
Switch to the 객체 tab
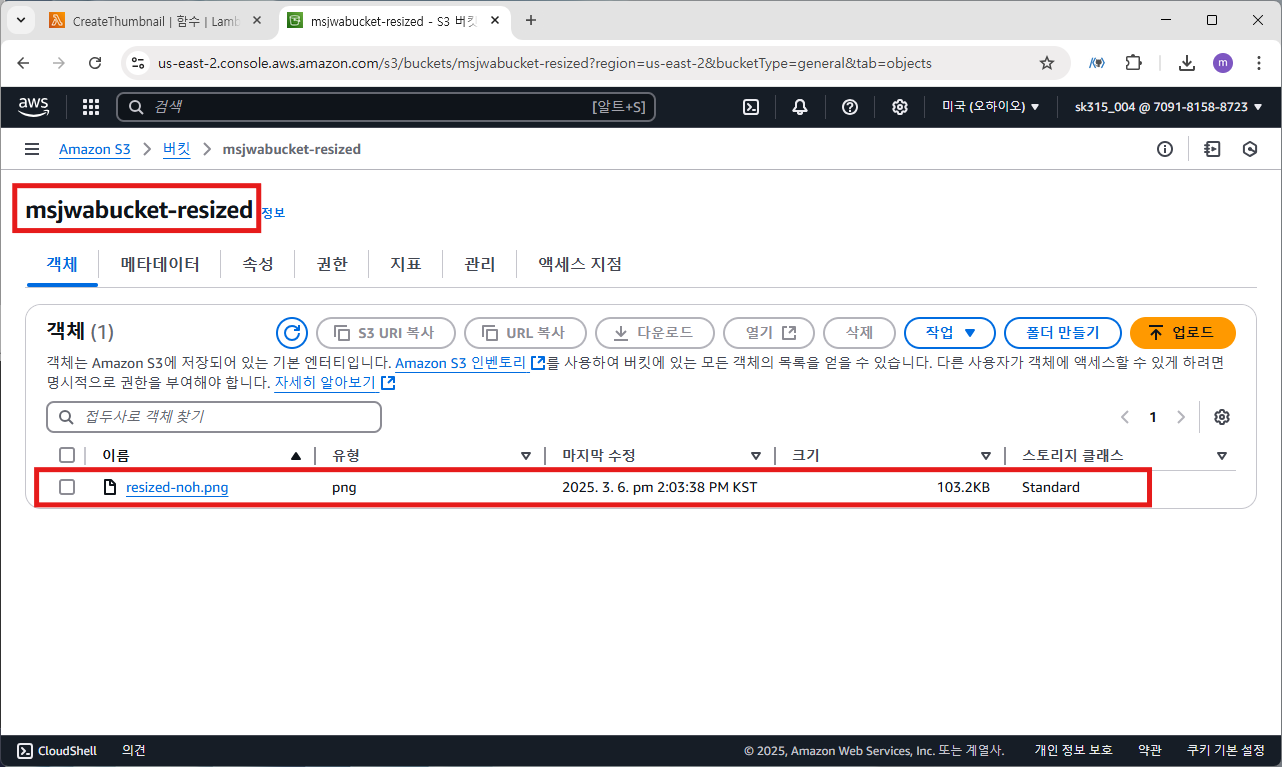point(62,264)
